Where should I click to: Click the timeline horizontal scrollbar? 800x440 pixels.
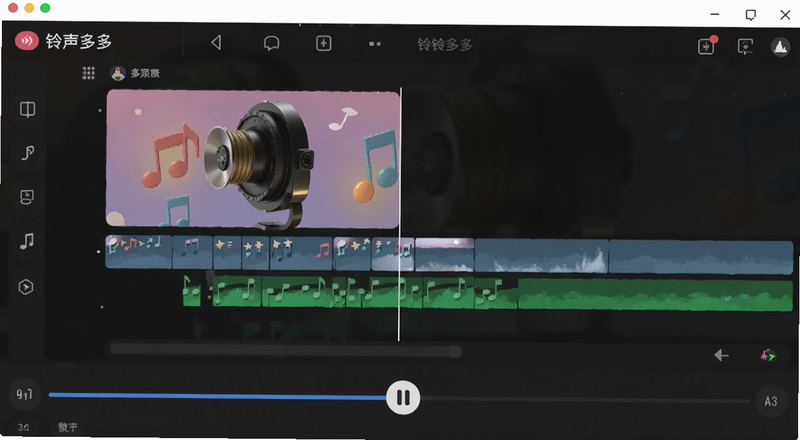(286, 351)
